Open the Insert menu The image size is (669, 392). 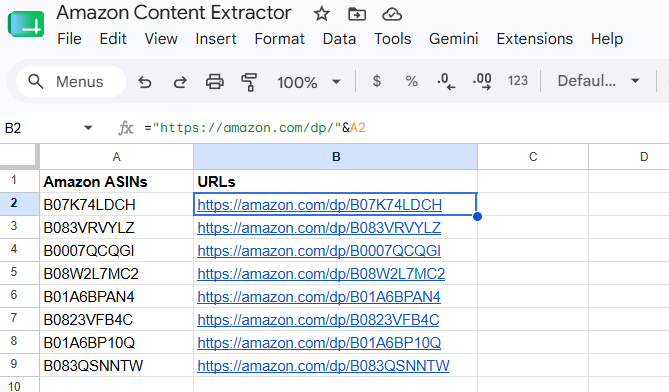(215, 39)
